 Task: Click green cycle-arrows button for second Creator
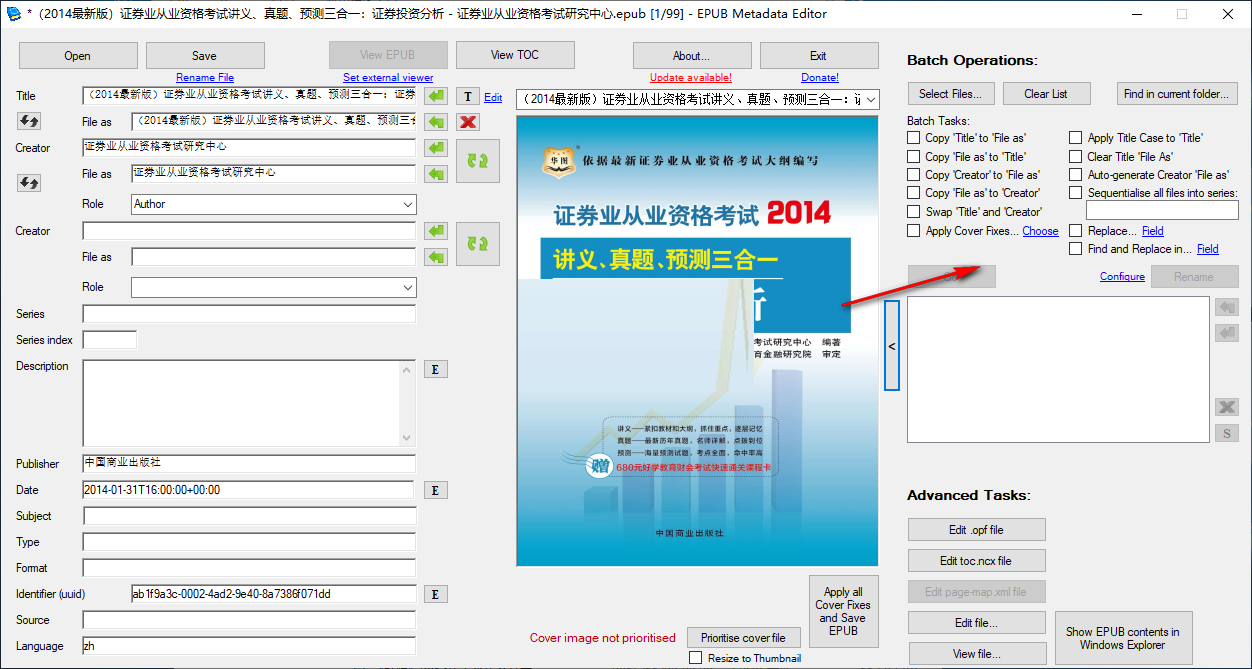(x=478, y=244)
